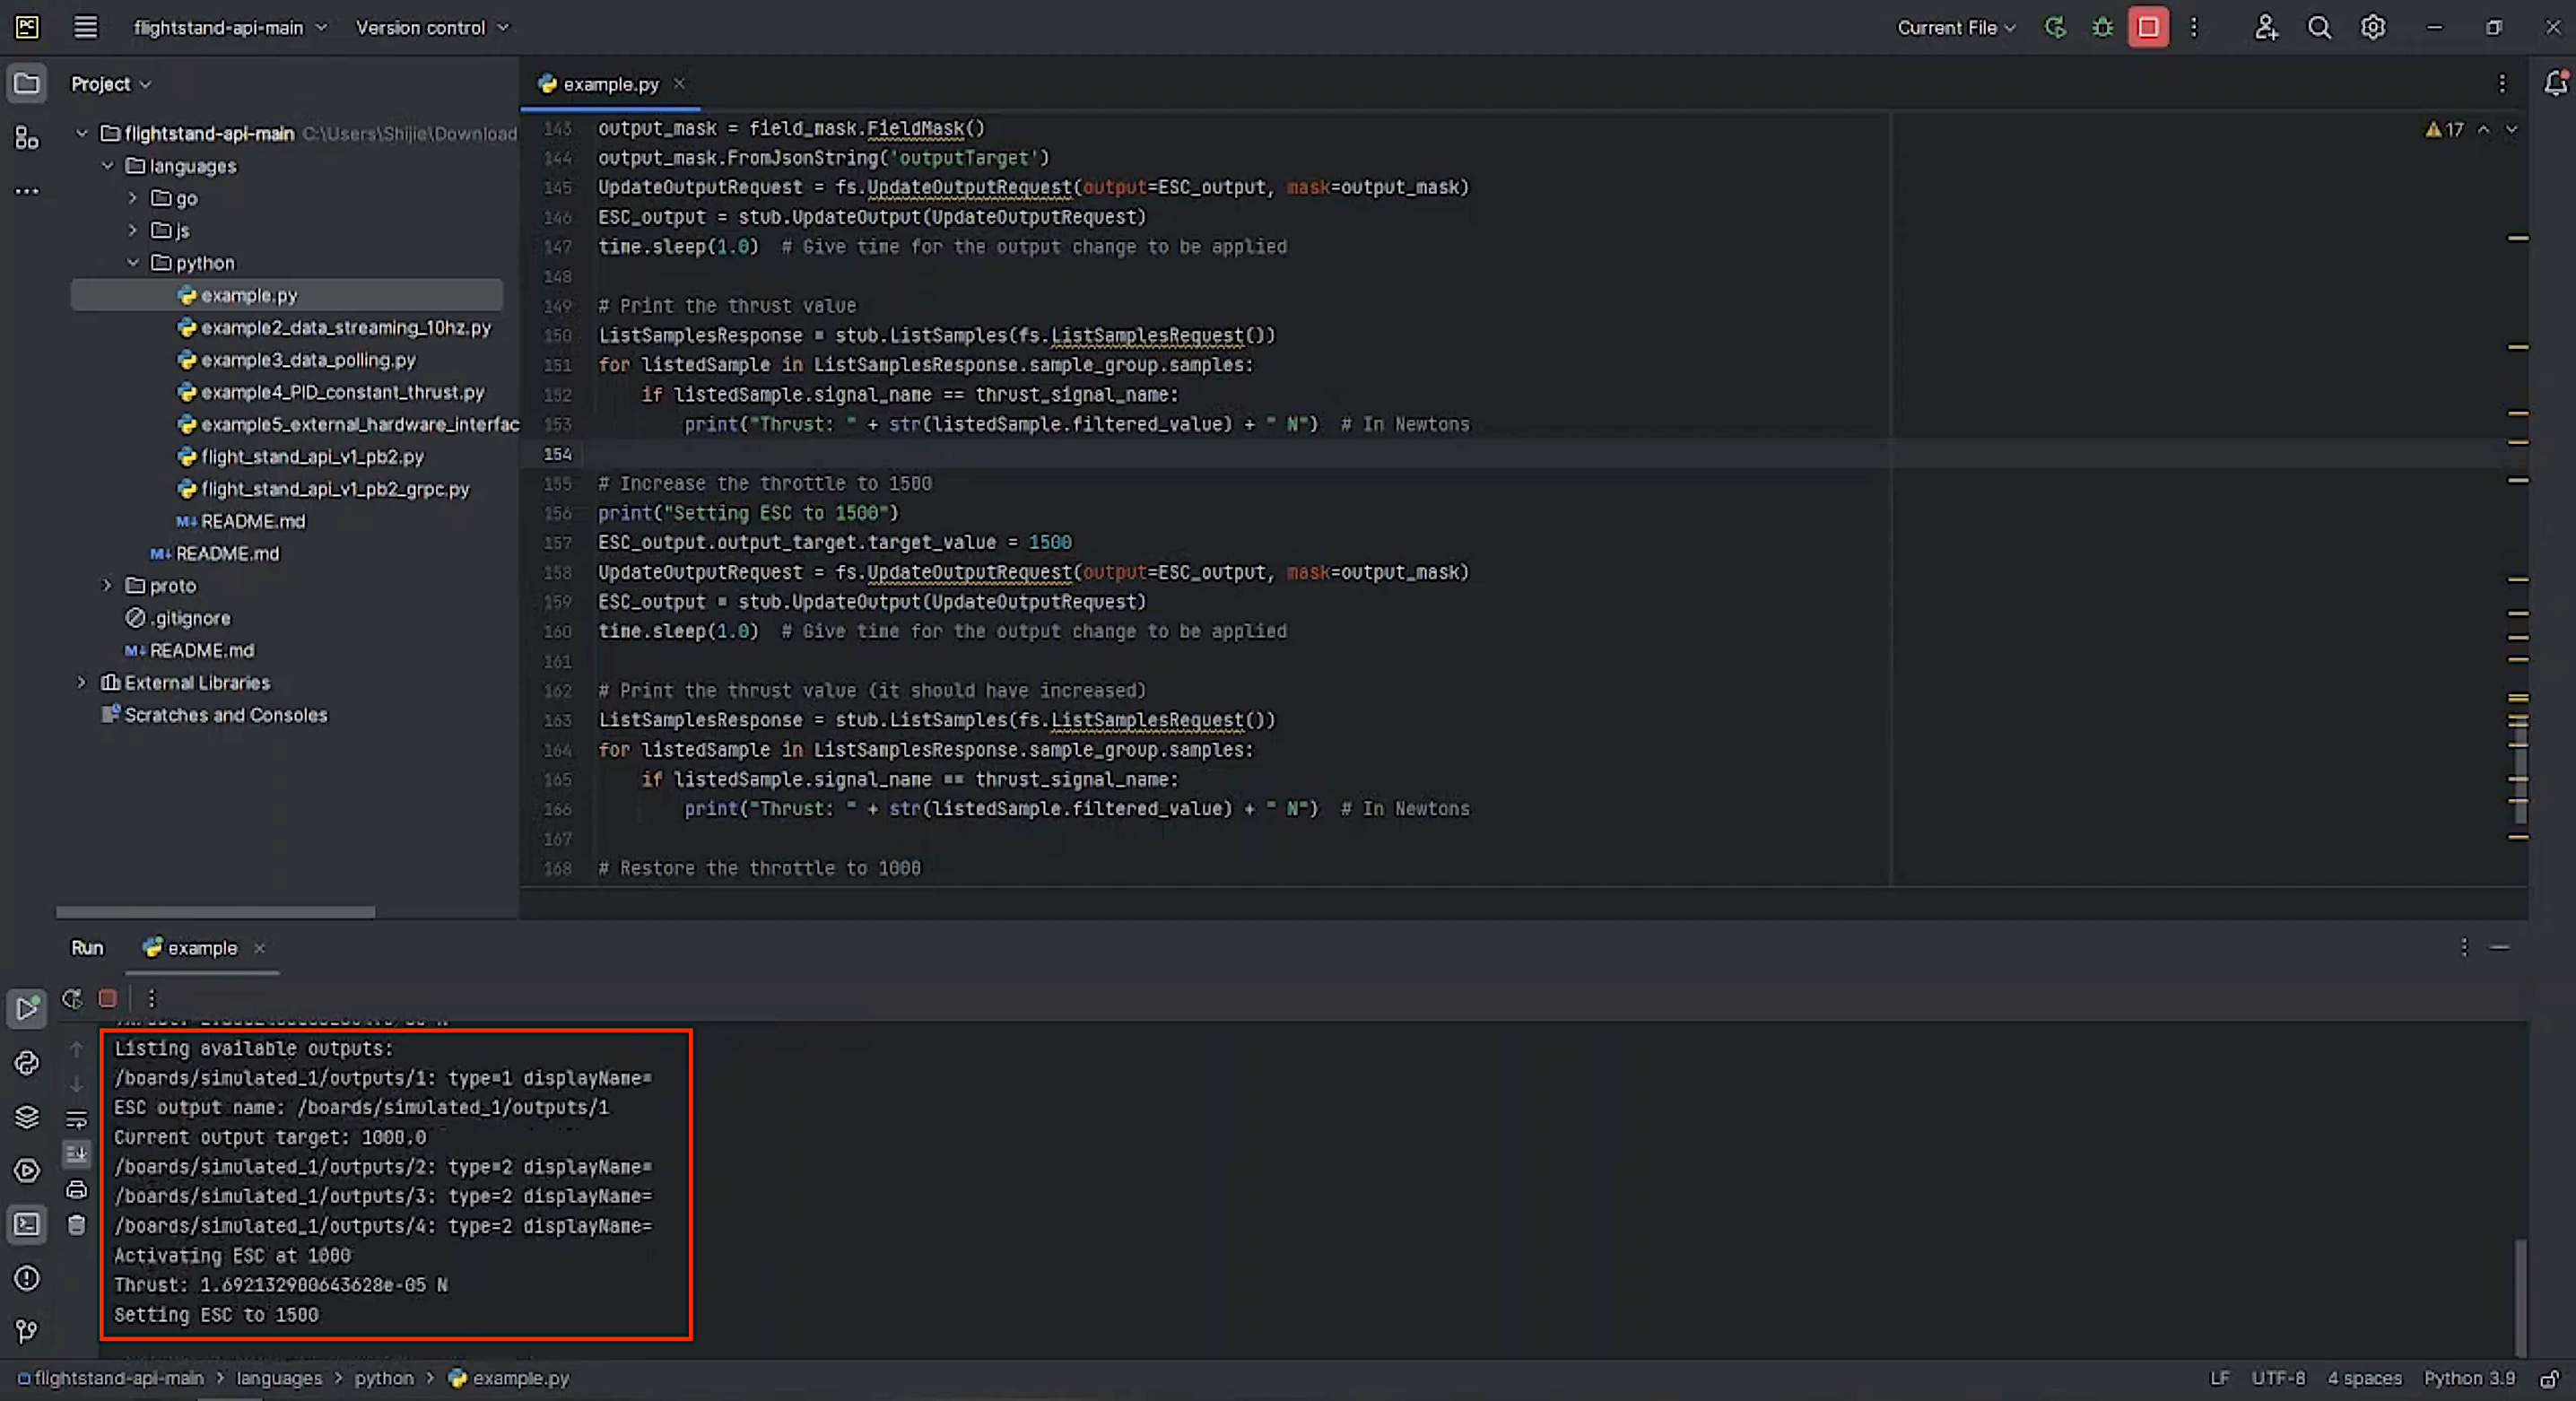Switch to the example.py editor tab
Image resolution: width=2576 pixels, height=1401 pixels.
click(610, 84)
